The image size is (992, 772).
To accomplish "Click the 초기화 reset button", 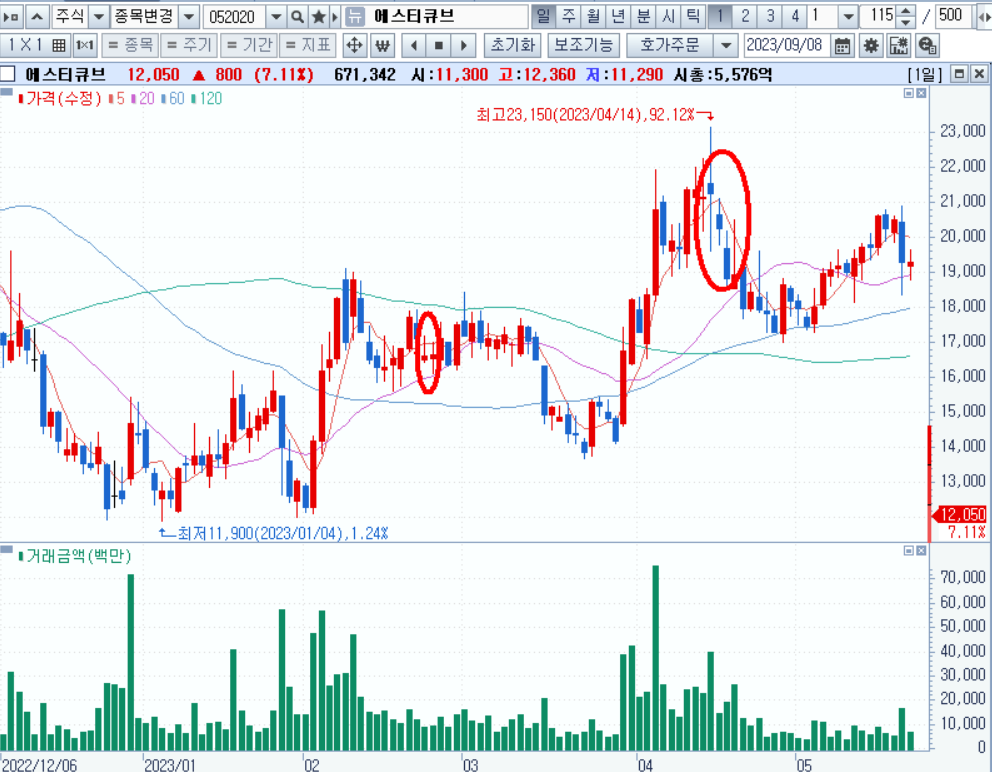I will click(x=512, y=46).
